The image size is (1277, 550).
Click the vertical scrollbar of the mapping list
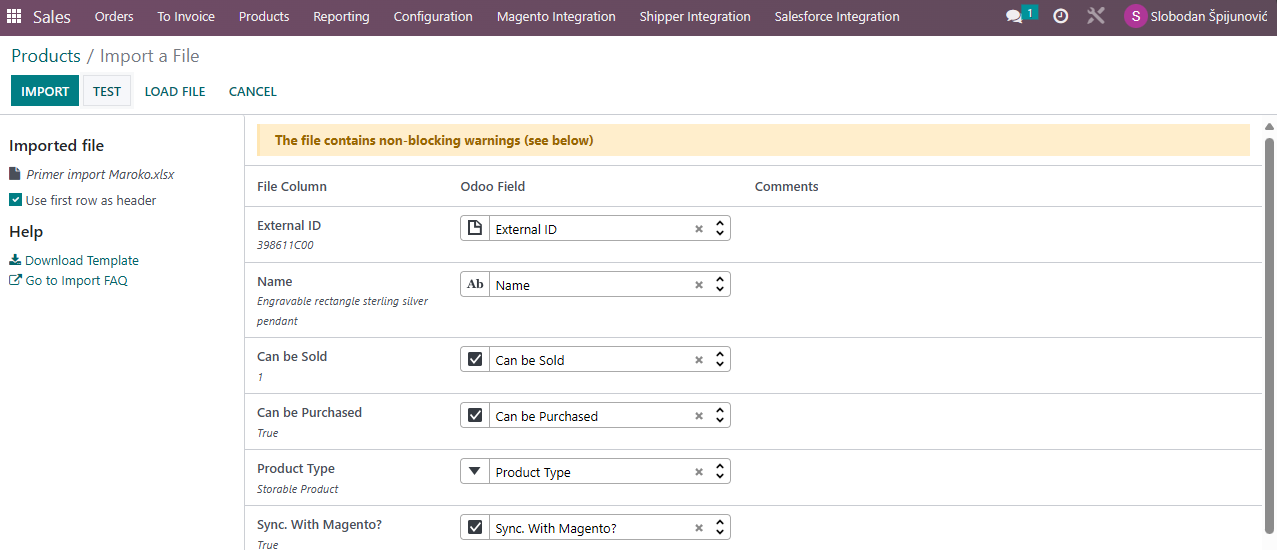pyautogui.click(x=1270, y=337)
